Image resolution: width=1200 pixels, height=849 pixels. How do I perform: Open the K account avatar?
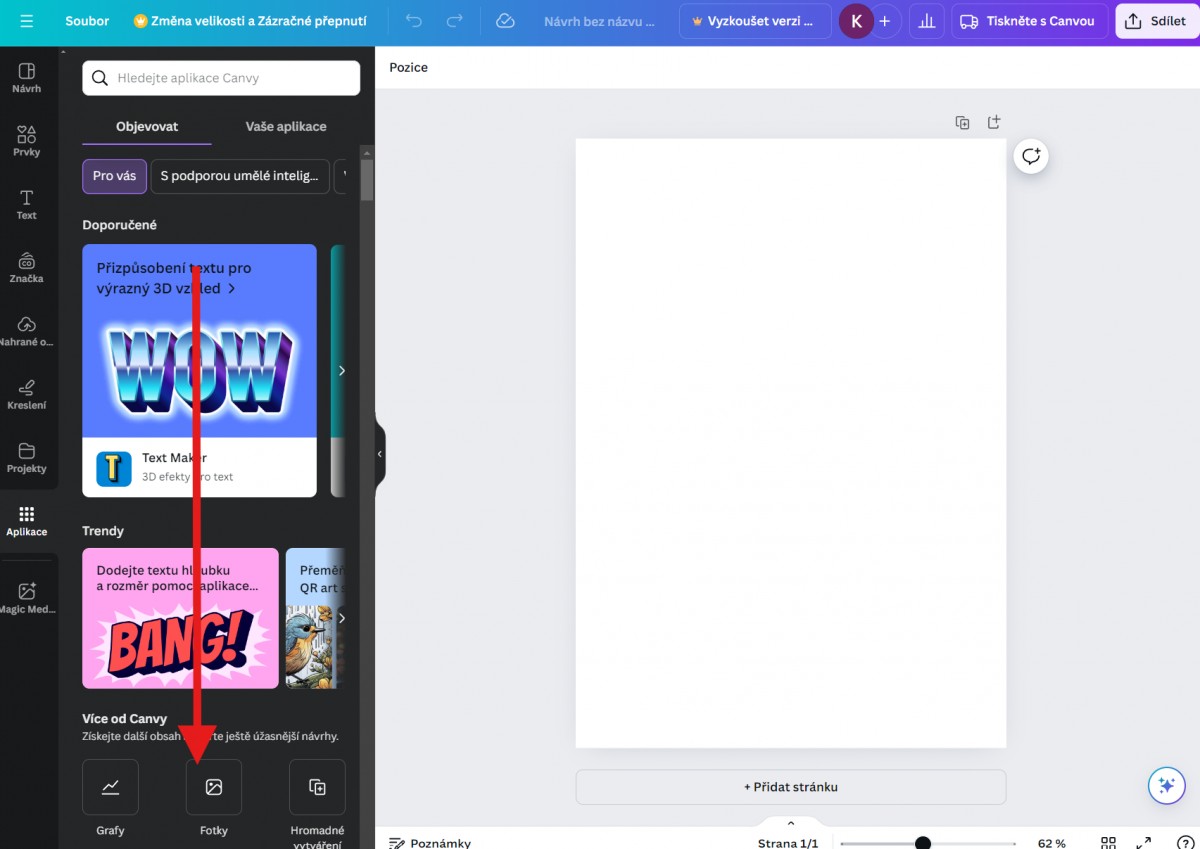click(x=856, y=21)
